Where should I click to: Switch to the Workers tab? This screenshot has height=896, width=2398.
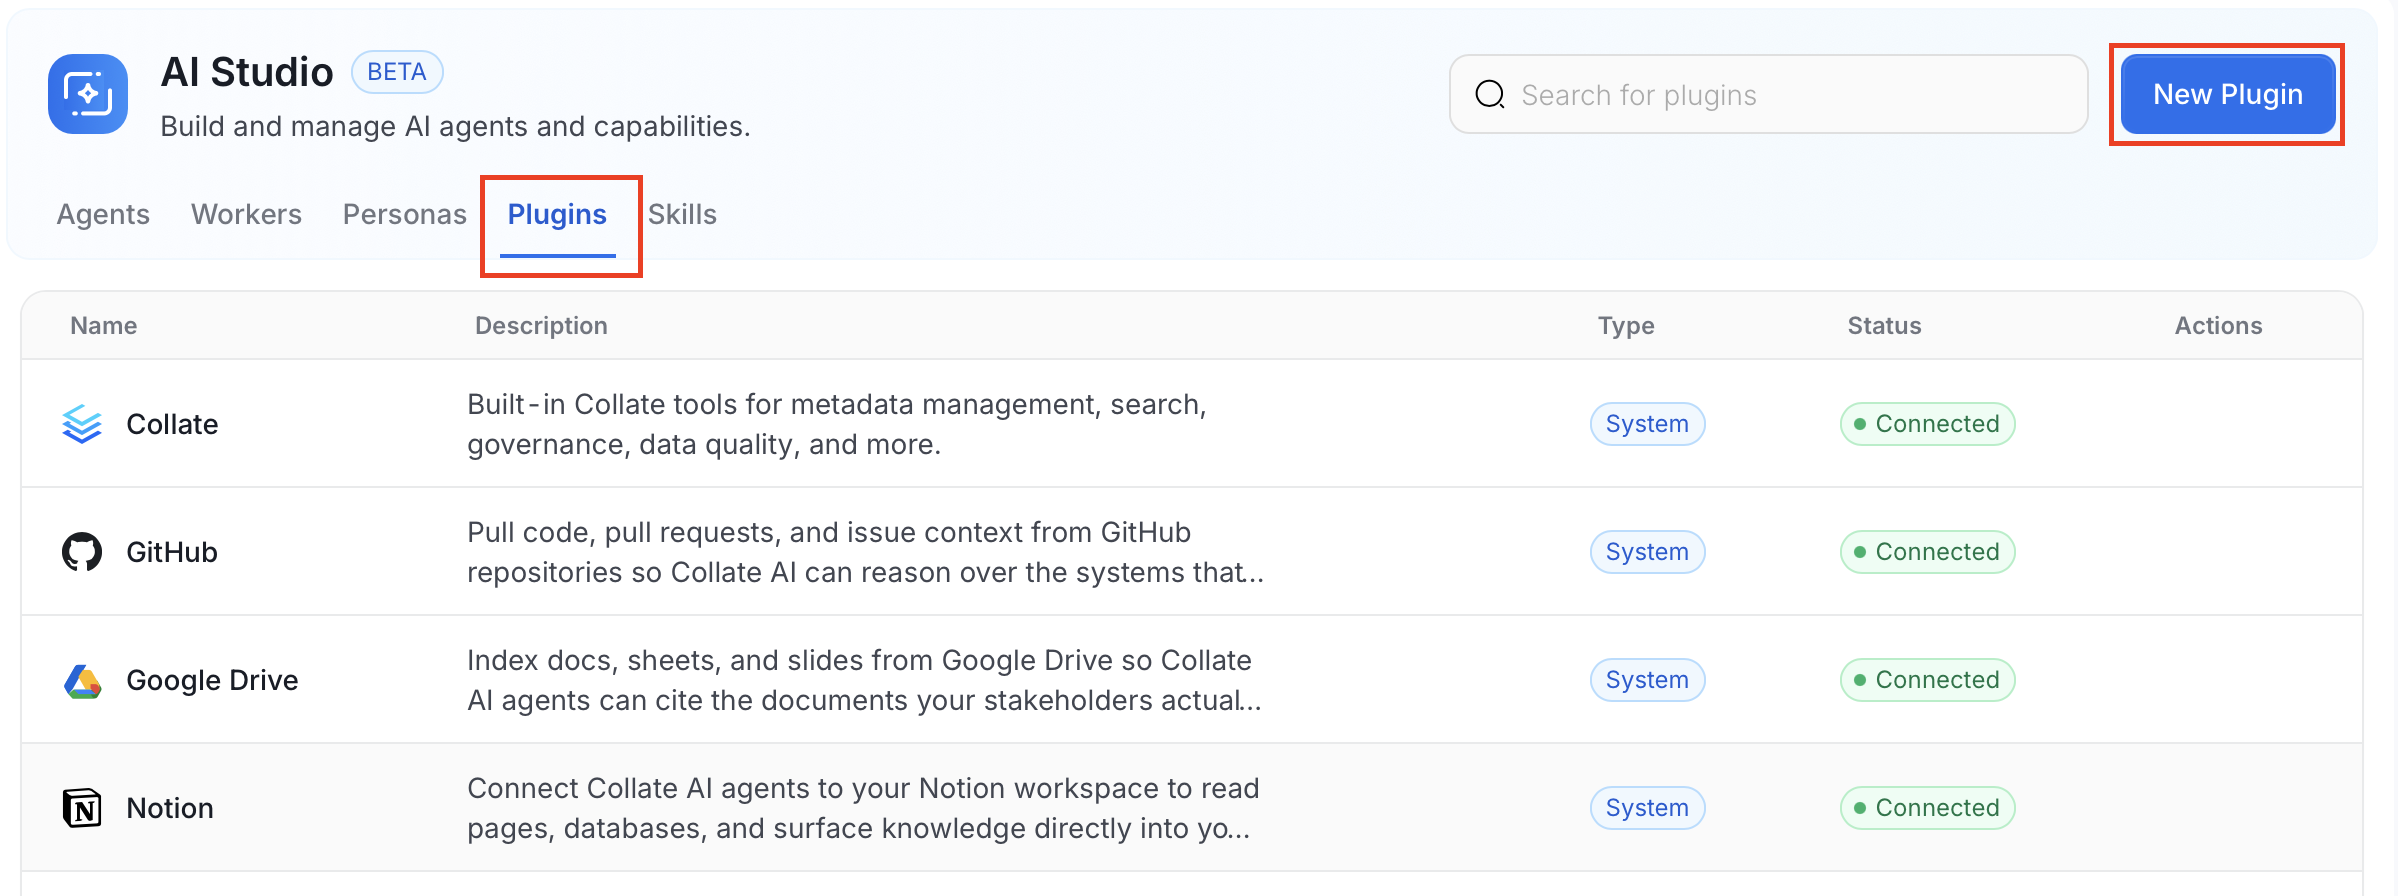[246, 214]
